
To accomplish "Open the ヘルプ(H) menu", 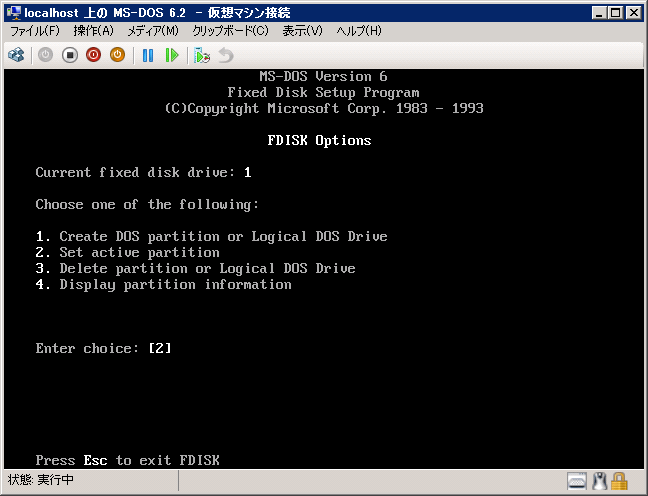I will (x=359, y=31).
